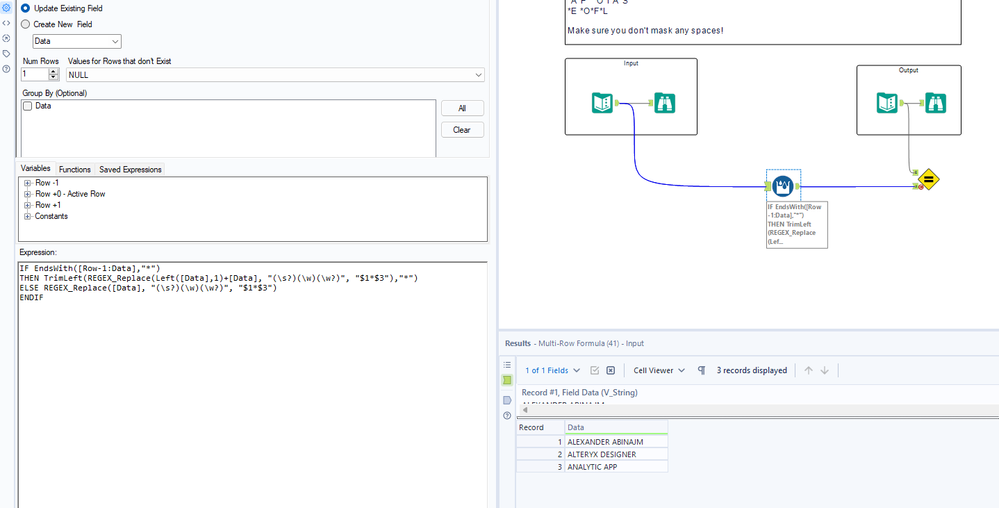Screen dimensions: 999x508
Task: Select the Input Data tool in Input container
Action: coord(602,103)
